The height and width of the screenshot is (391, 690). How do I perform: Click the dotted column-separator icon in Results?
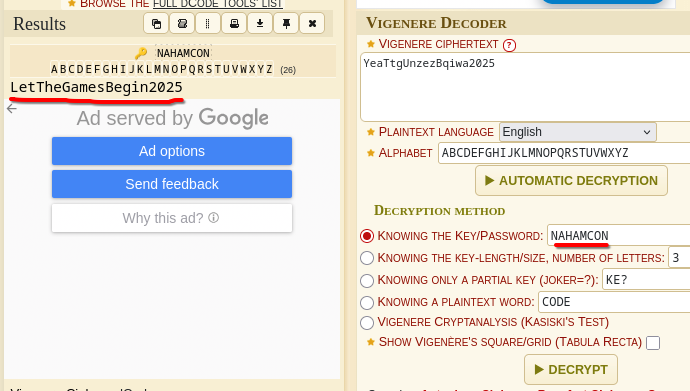pos(208,23)
